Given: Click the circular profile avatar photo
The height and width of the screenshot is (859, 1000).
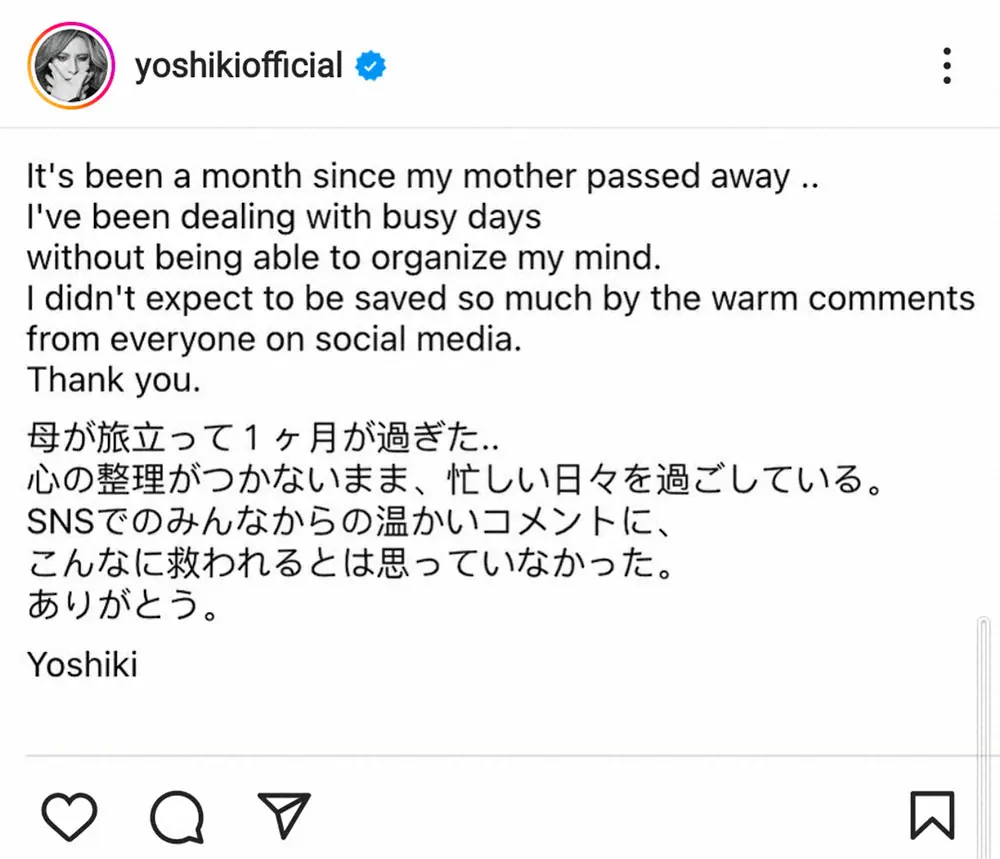Looking at the screenshot, I should pyautogui.click(x=68, y=64).
